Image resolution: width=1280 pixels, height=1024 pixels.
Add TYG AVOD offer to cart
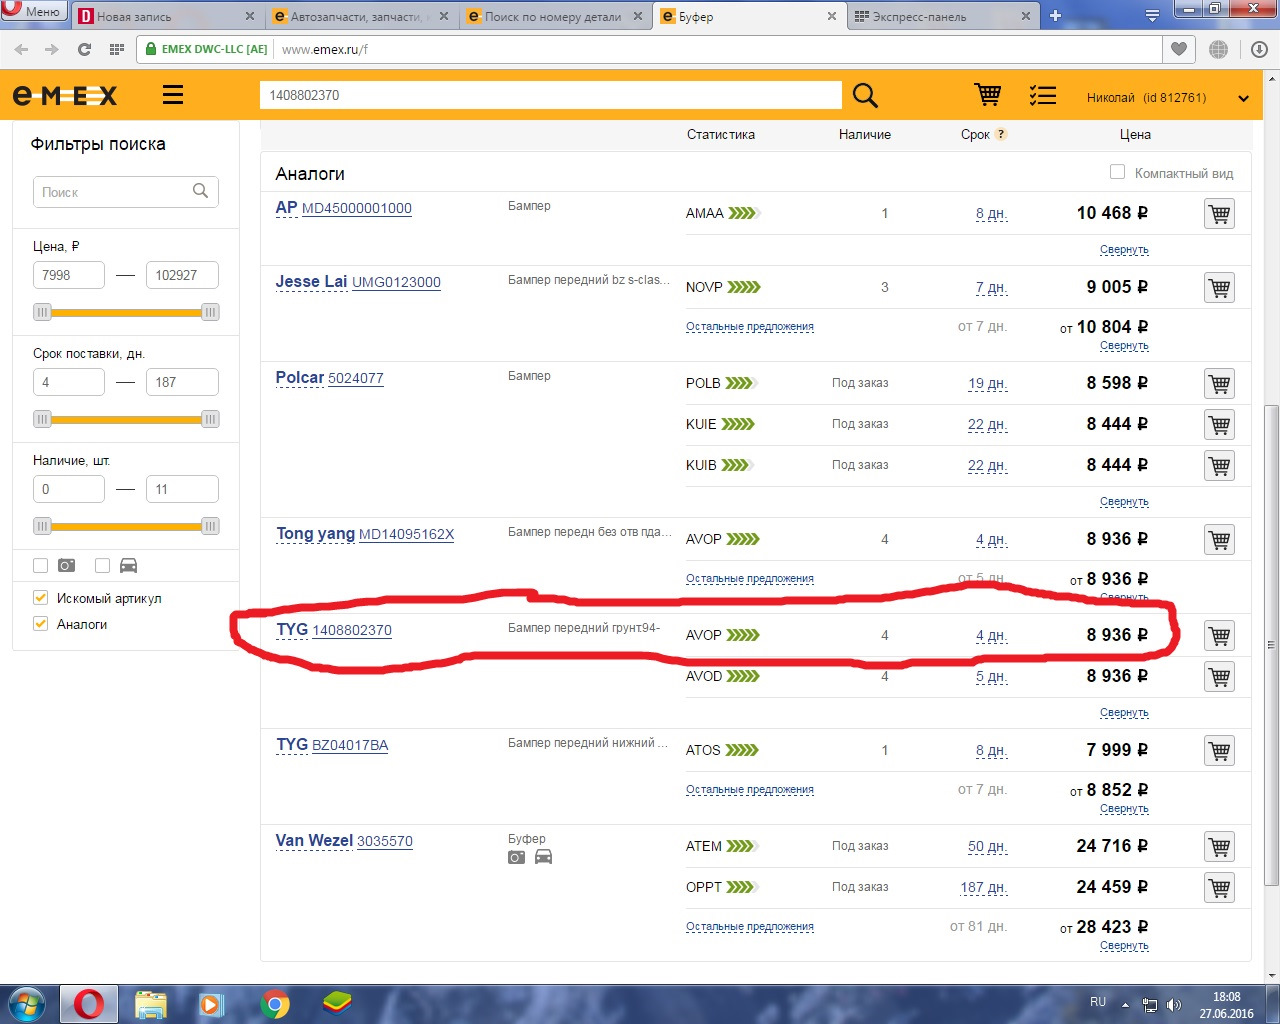1220,677
